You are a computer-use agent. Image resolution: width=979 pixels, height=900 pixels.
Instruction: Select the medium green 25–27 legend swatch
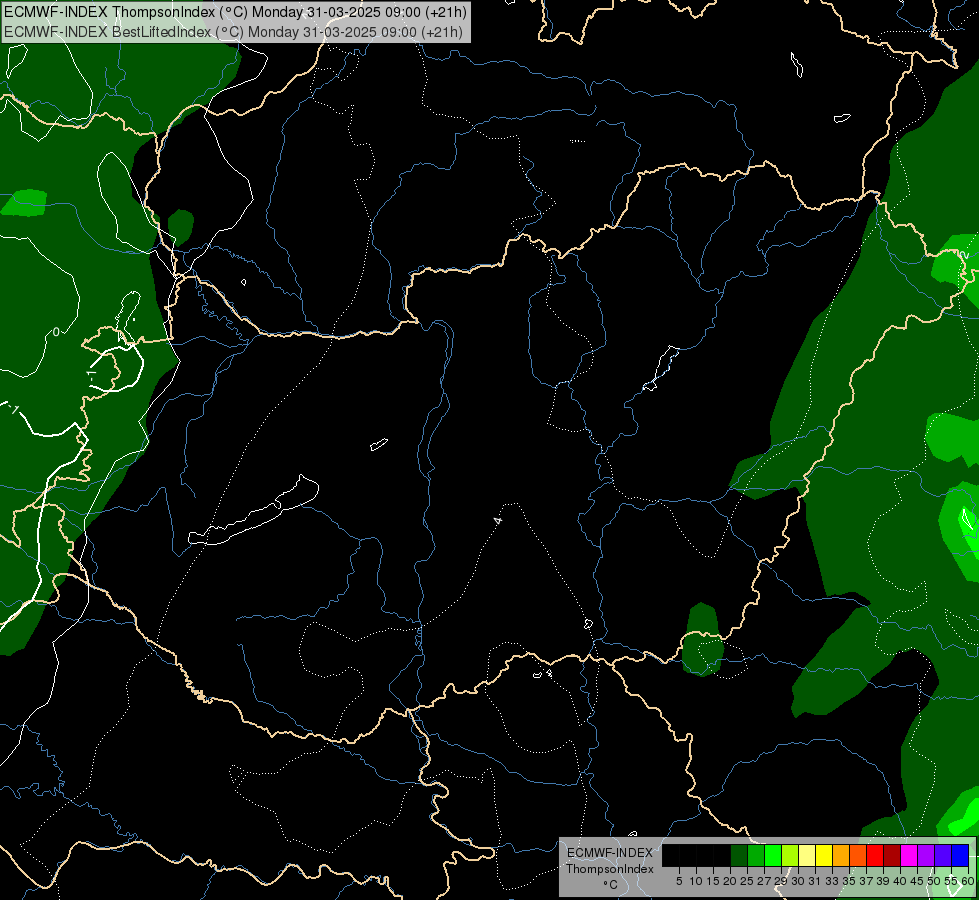click(x=756, y=855)
